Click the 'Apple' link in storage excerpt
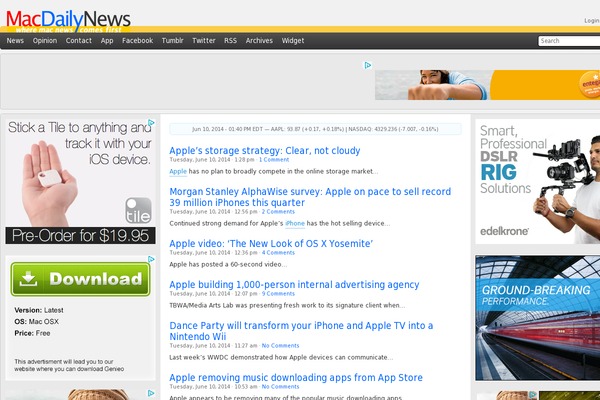600x400 pixels. tap(178, 171)
